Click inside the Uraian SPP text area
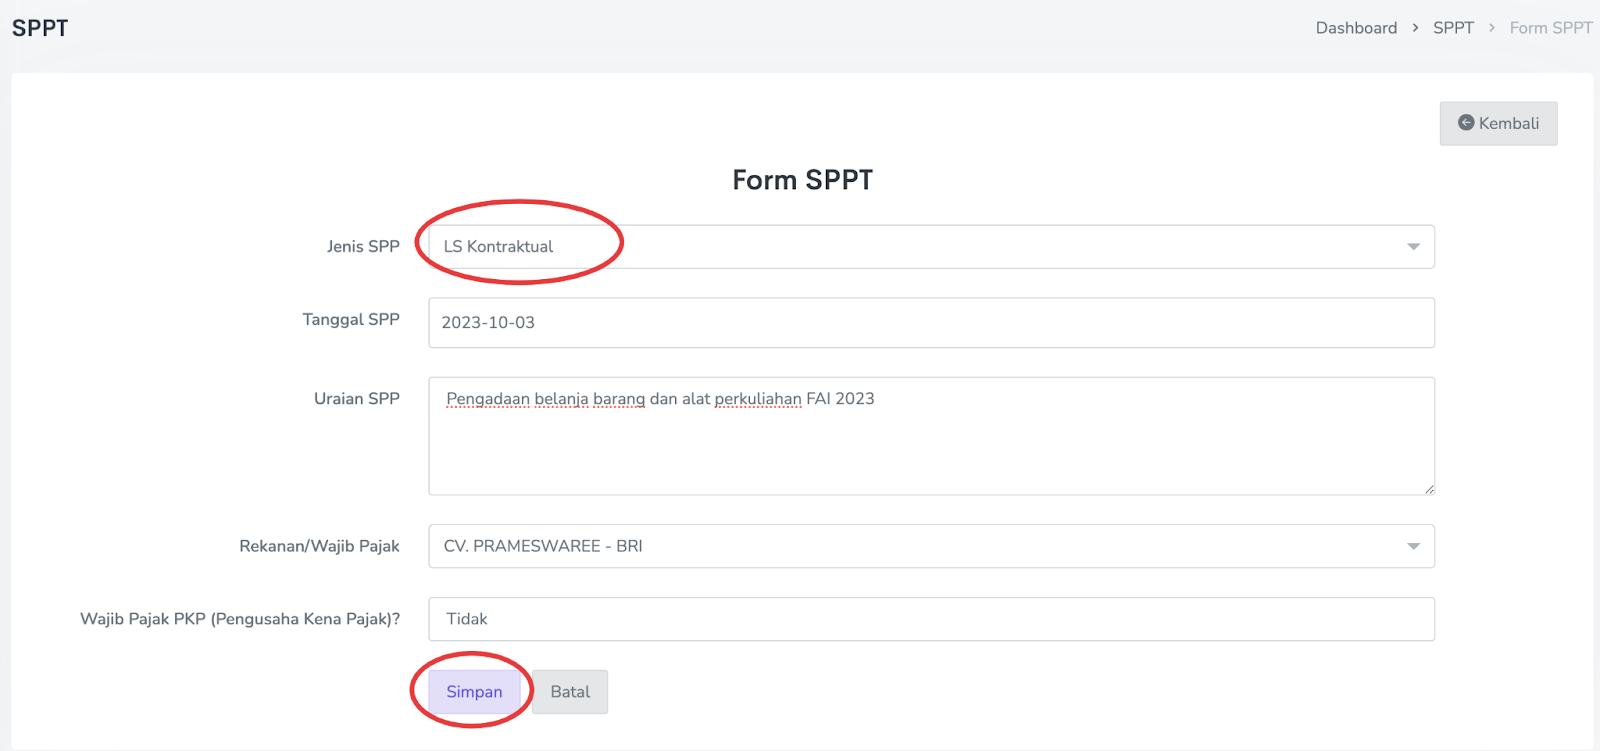 pyautogui.click(x=930, y=445)
